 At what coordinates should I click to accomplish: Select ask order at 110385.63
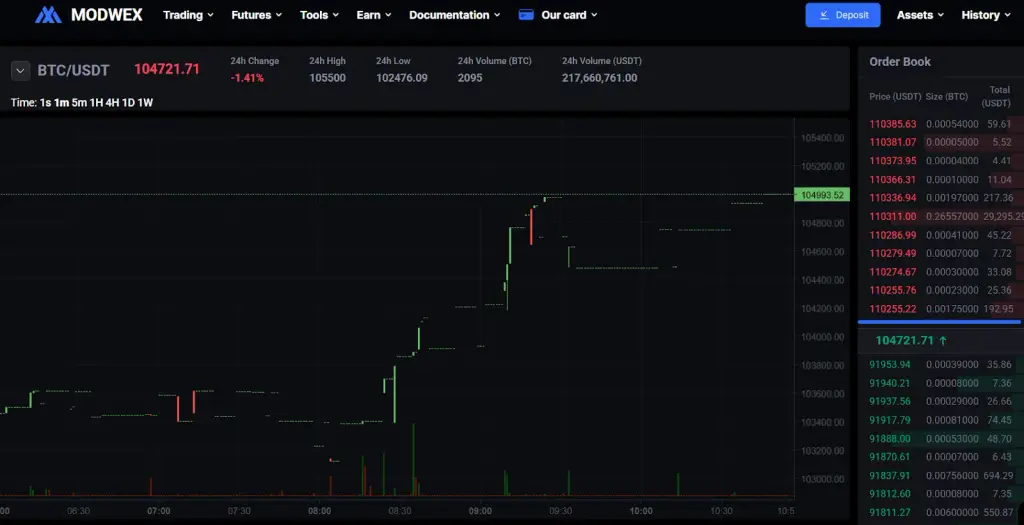coord(941,124)
